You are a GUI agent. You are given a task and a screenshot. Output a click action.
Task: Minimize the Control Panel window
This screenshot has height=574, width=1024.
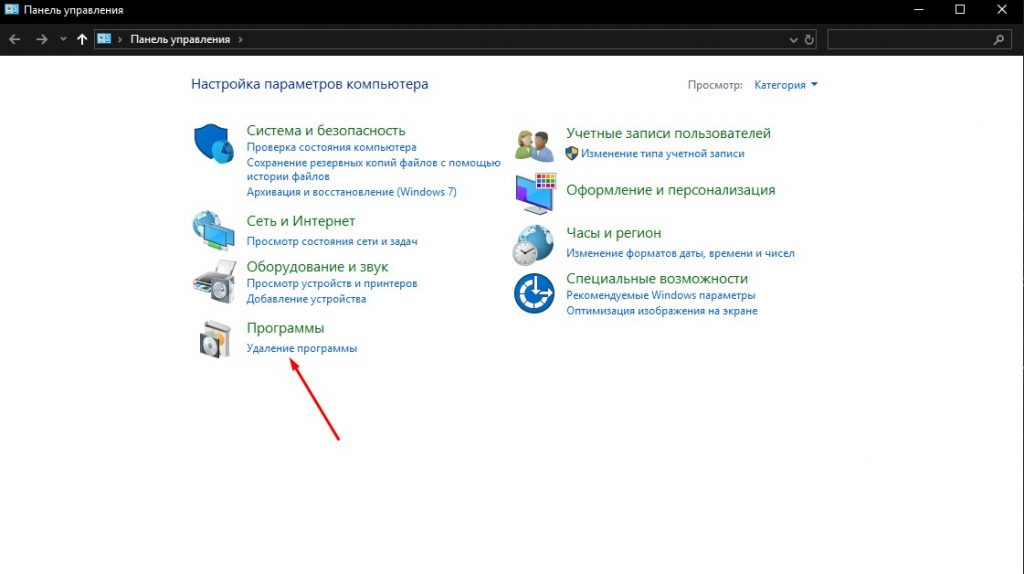point(920,10)
